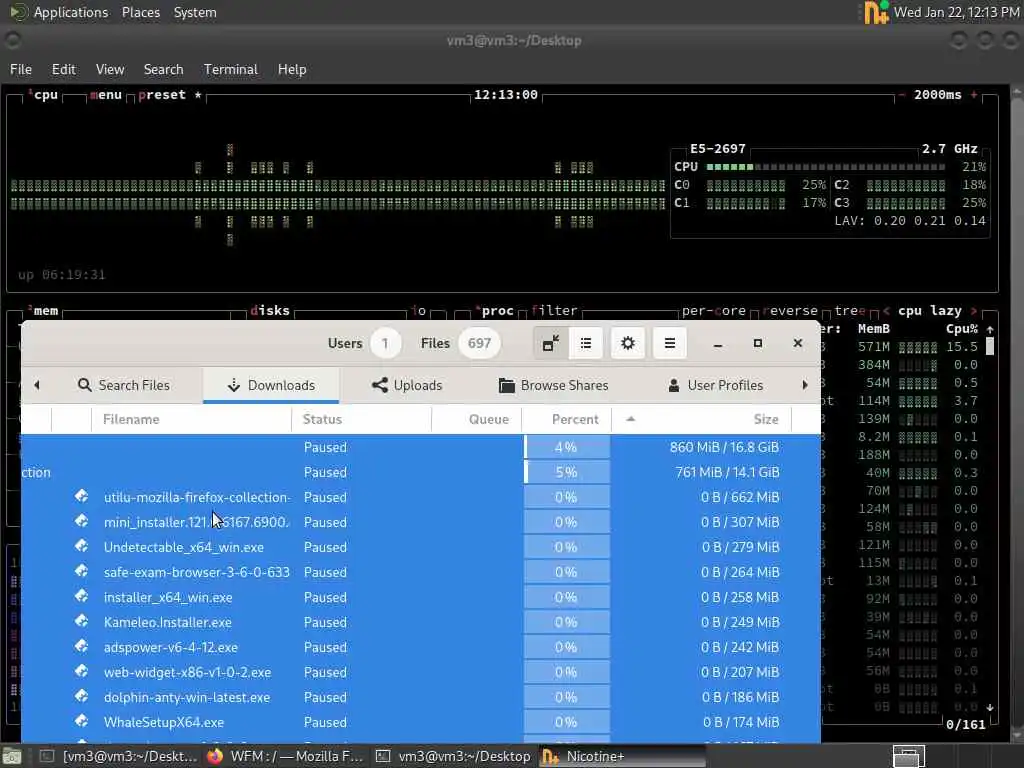1024x768 pixels.
Task: Select the dolphin-anty-win-latest.exe filename
Action: 187,697
